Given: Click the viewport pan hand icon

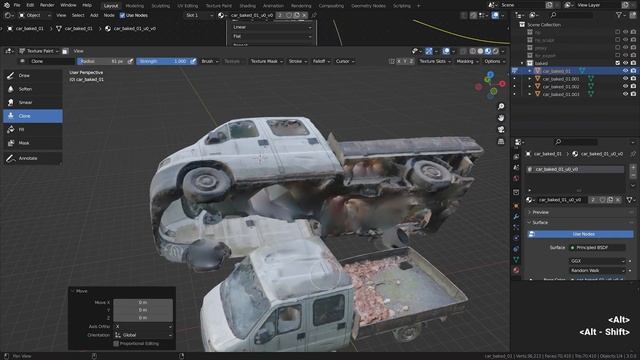Looking at the screenshot, I should pos(501,118).
